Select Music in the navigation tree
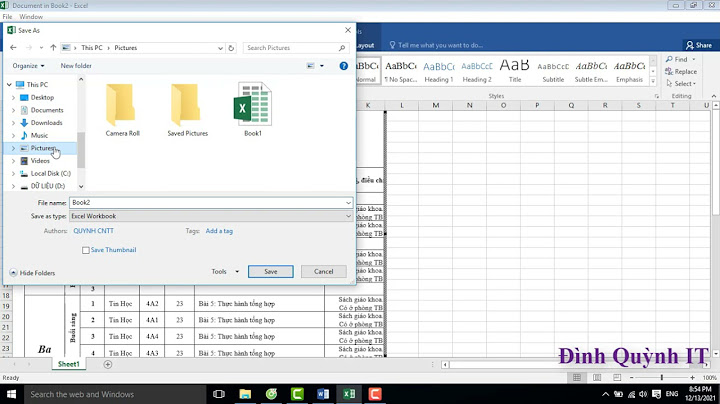 39,135
